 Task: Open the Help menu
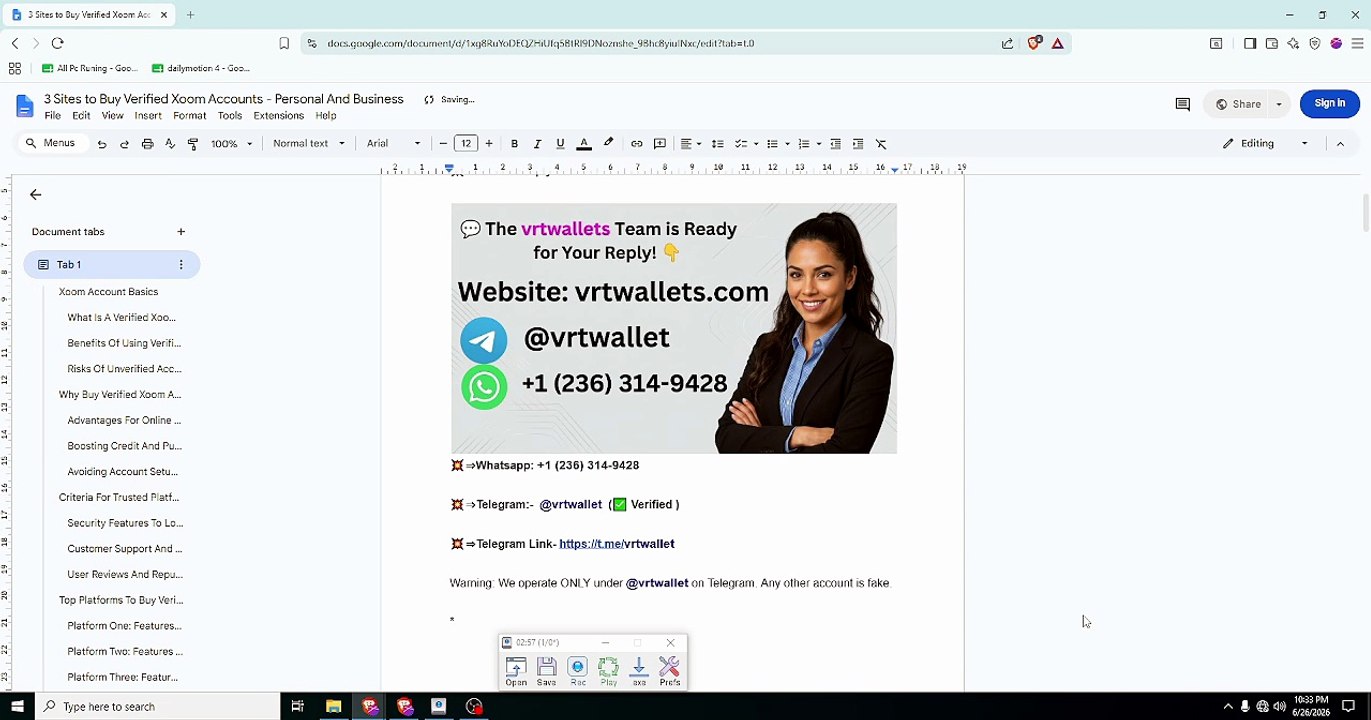point(326,116)
